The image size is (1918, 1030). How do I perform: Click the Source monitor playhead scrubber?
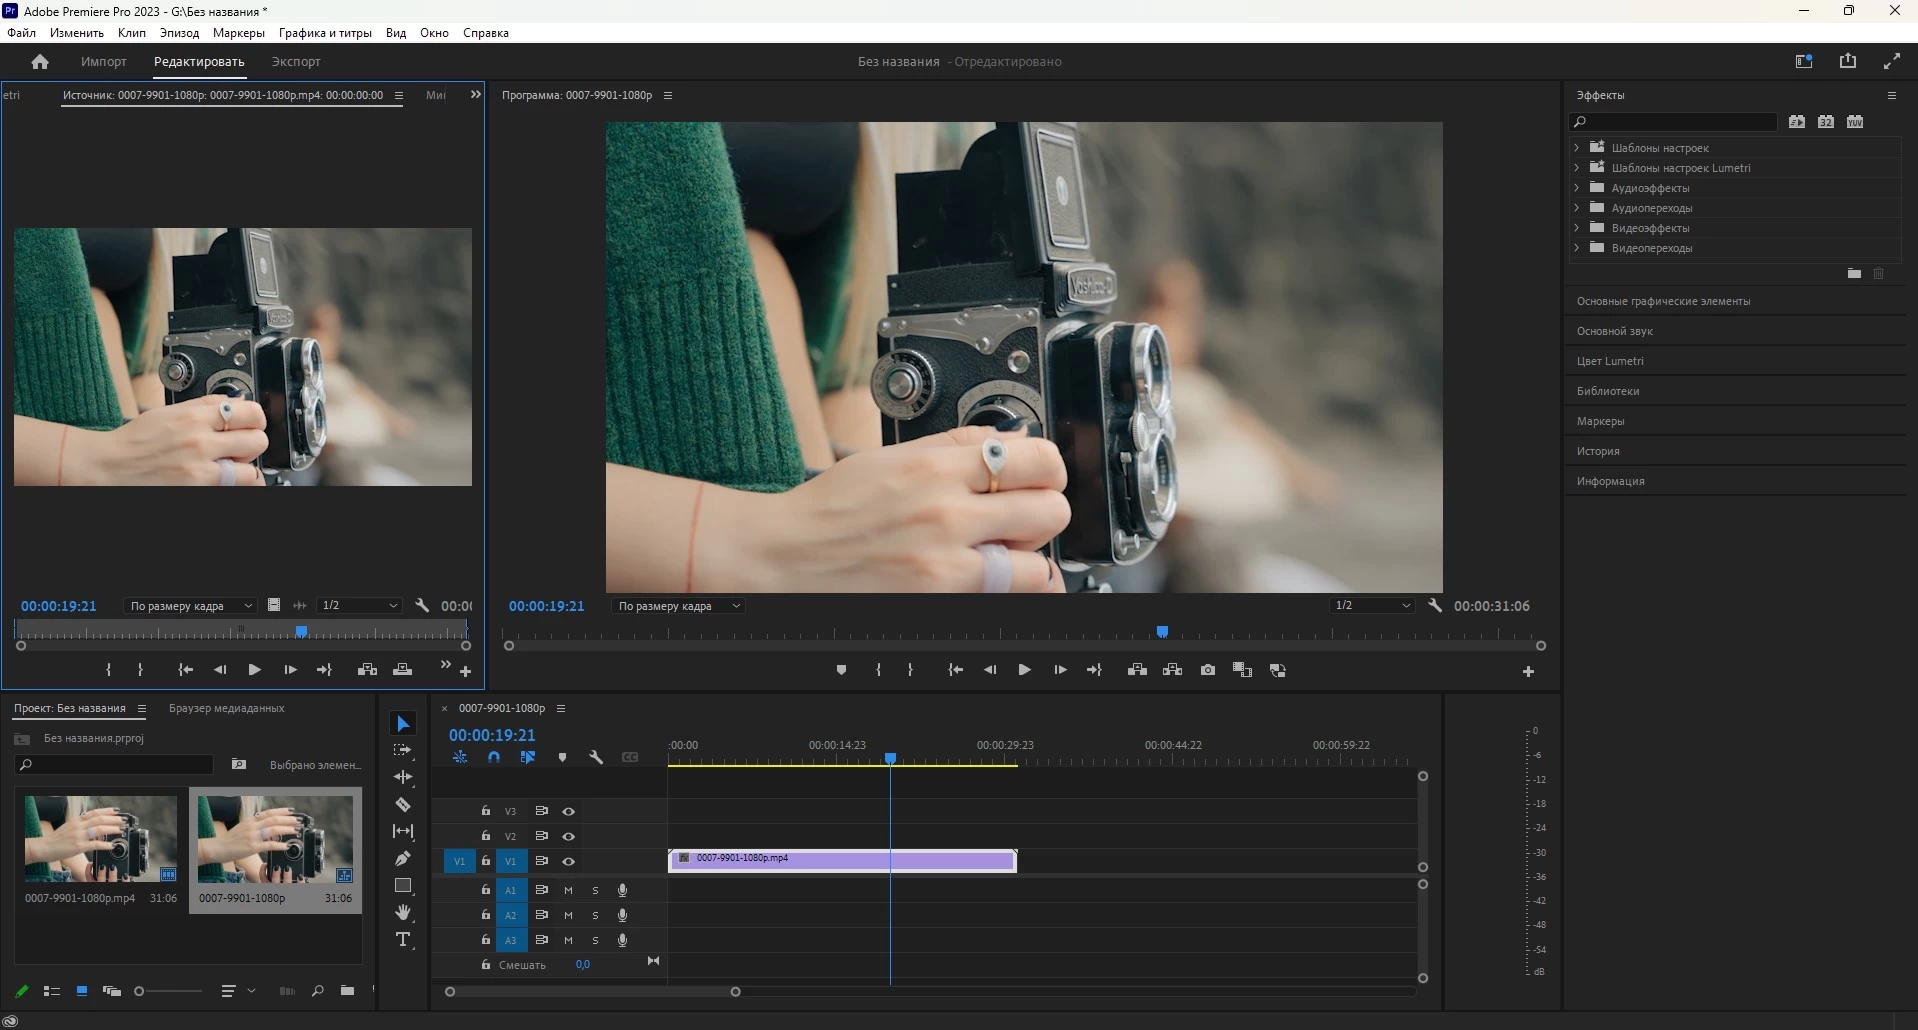click(x=301, y=632)
